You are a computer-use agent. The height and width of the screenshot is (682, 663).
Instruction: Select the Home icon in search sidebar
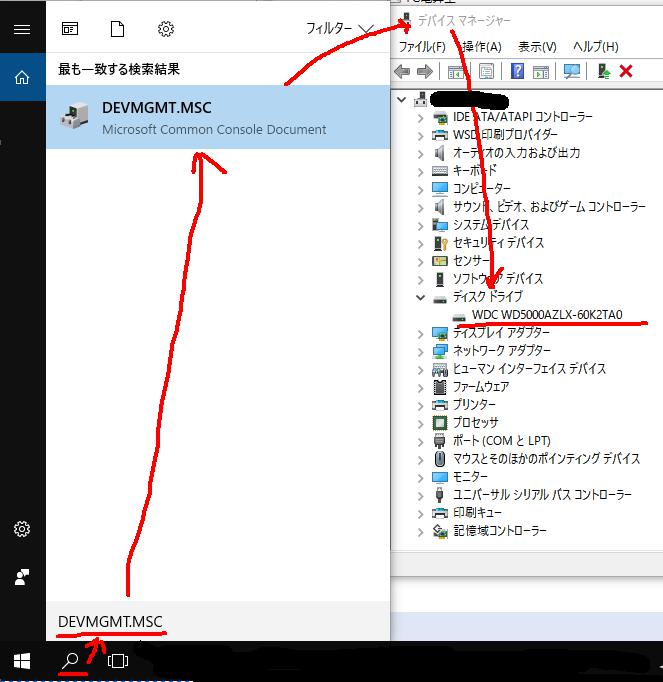(22, 77)
